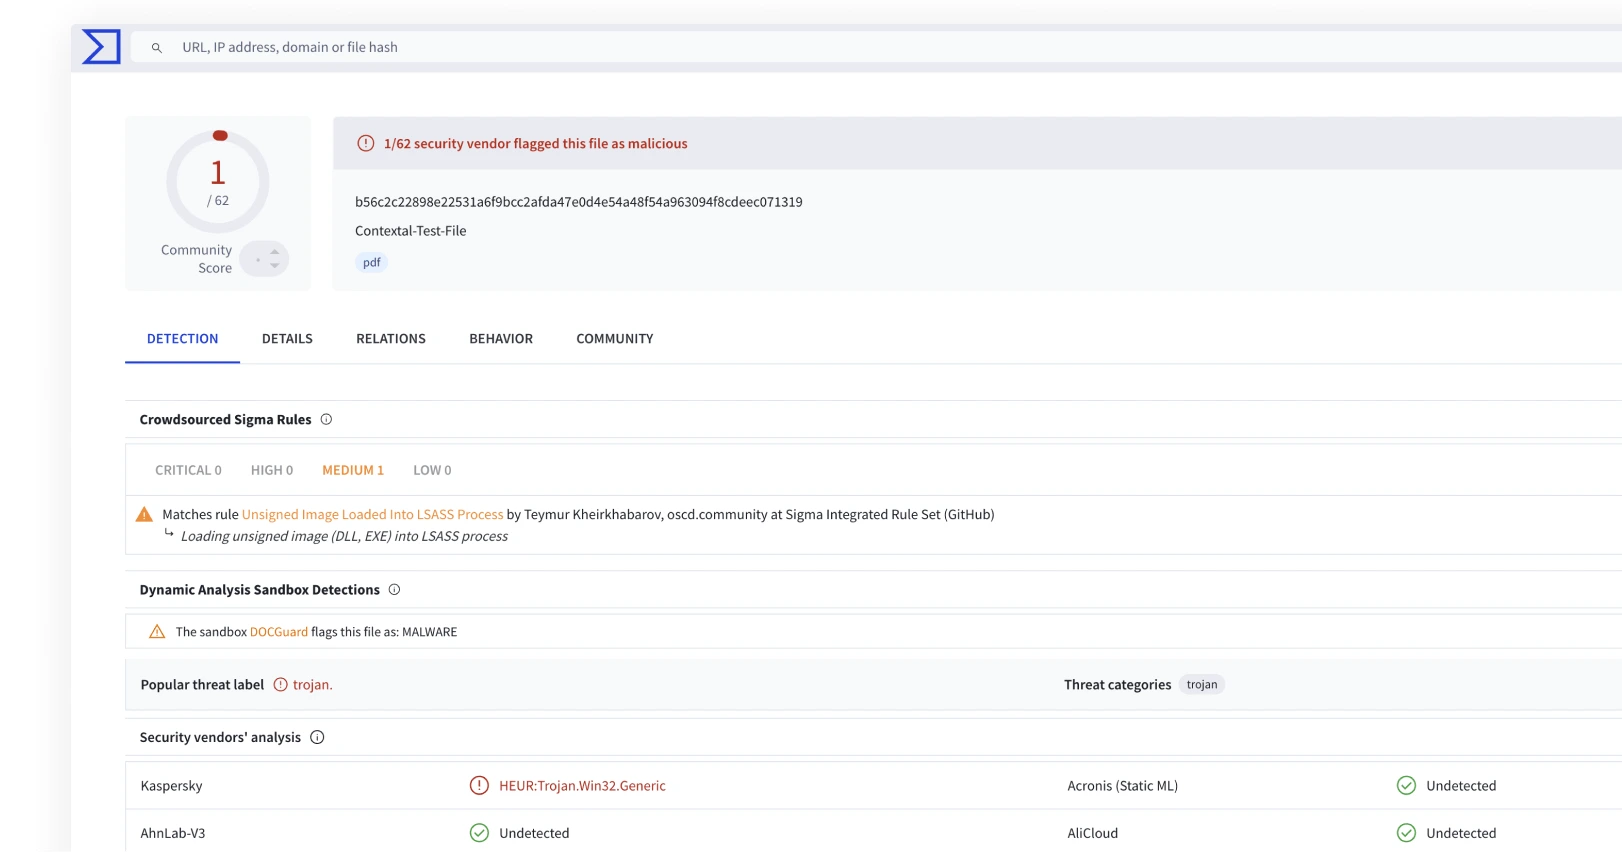Screen dimensions: 1622x852
Task: Open the COMMUNITY tab
Action: click(x=615, y=339)
